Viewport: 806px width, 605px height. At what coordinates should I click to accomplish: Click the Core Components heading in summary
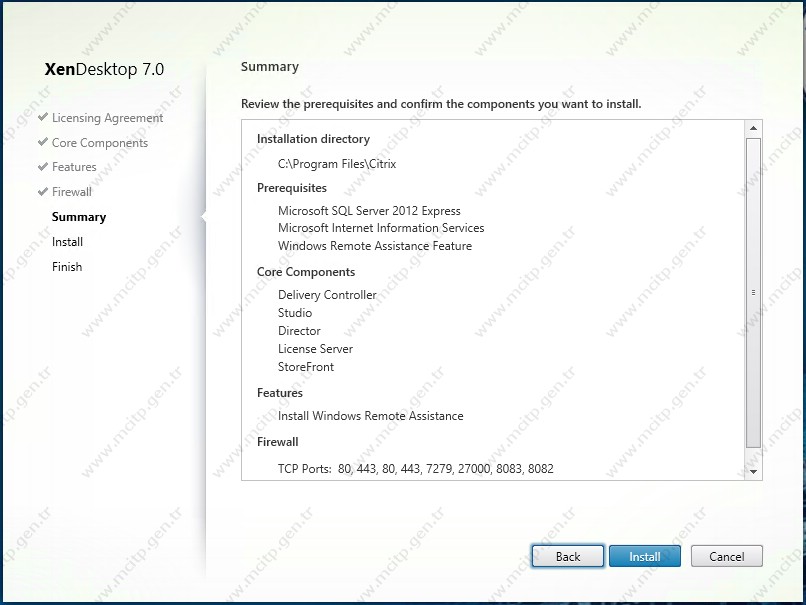306,271
